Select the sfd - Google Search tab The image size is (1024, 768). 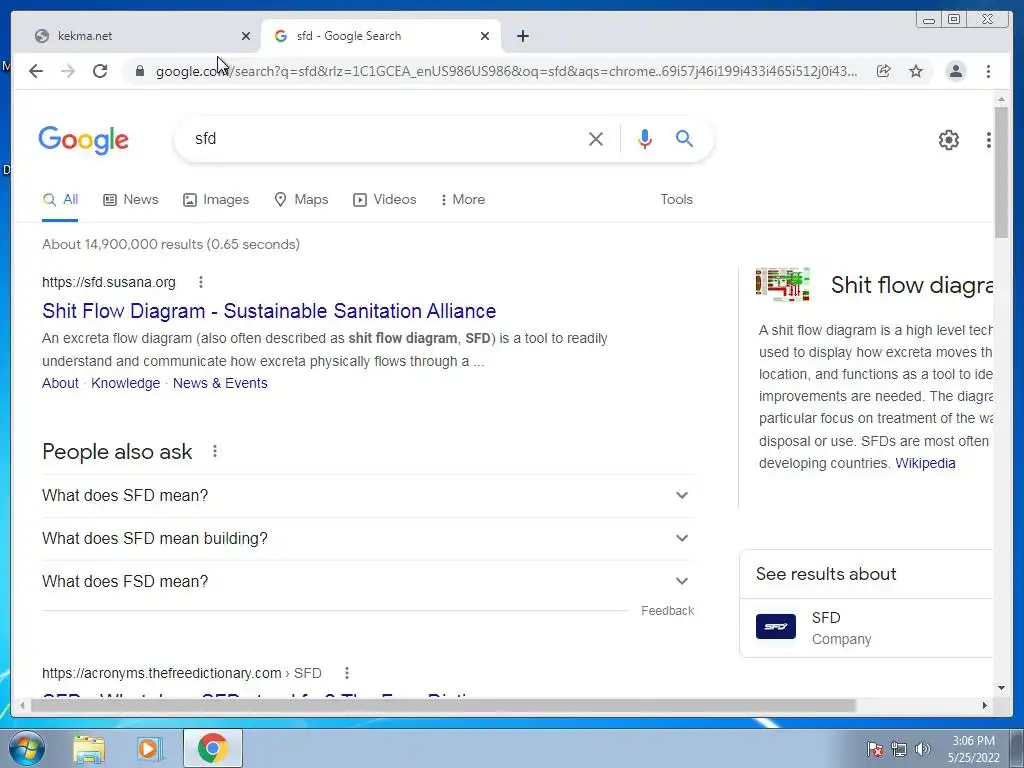click(381, 36)
